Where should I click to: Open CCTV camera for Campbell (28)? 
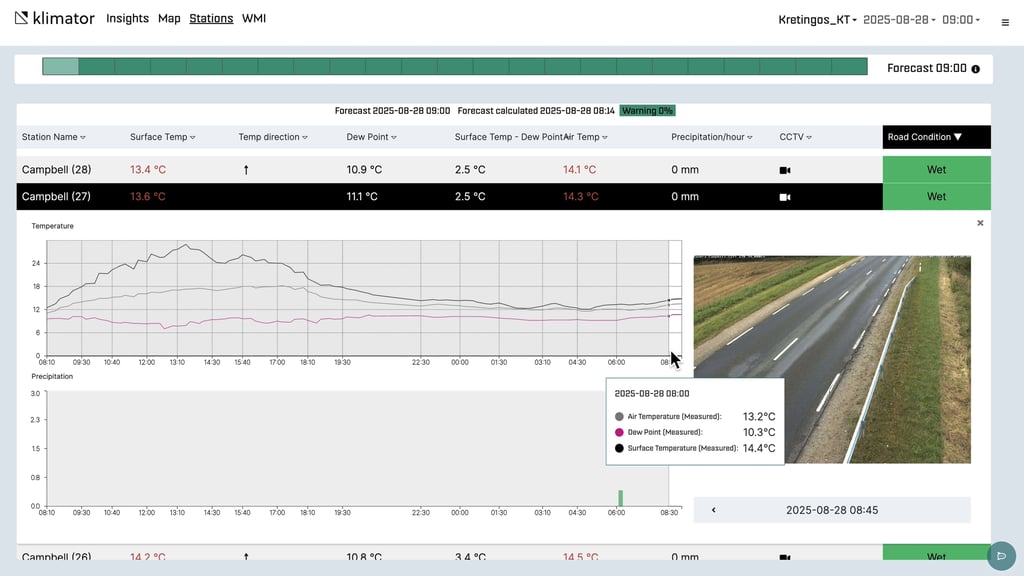(785, 170)
